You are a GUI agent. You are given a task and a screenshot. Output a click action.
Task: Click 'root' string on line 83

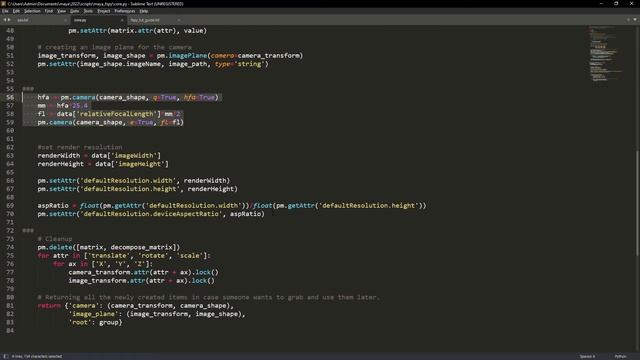(x=80, y=322)
